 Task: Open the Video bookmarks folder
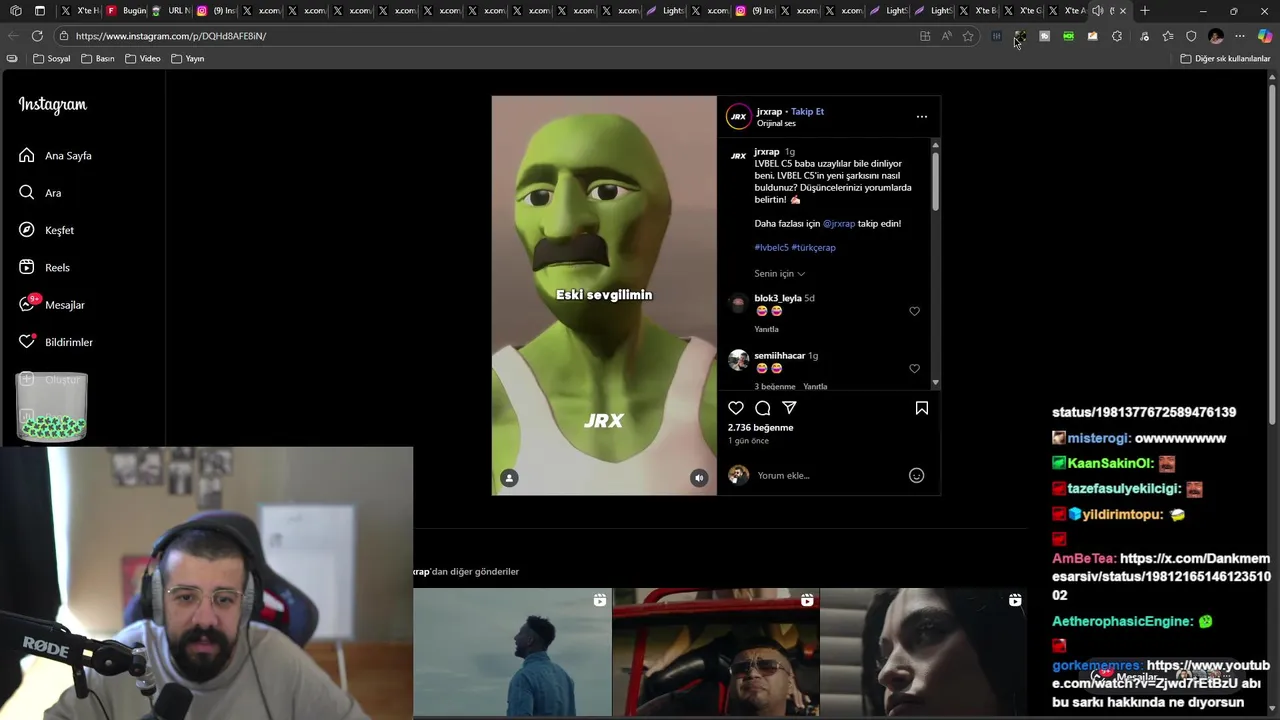[143, 58]
